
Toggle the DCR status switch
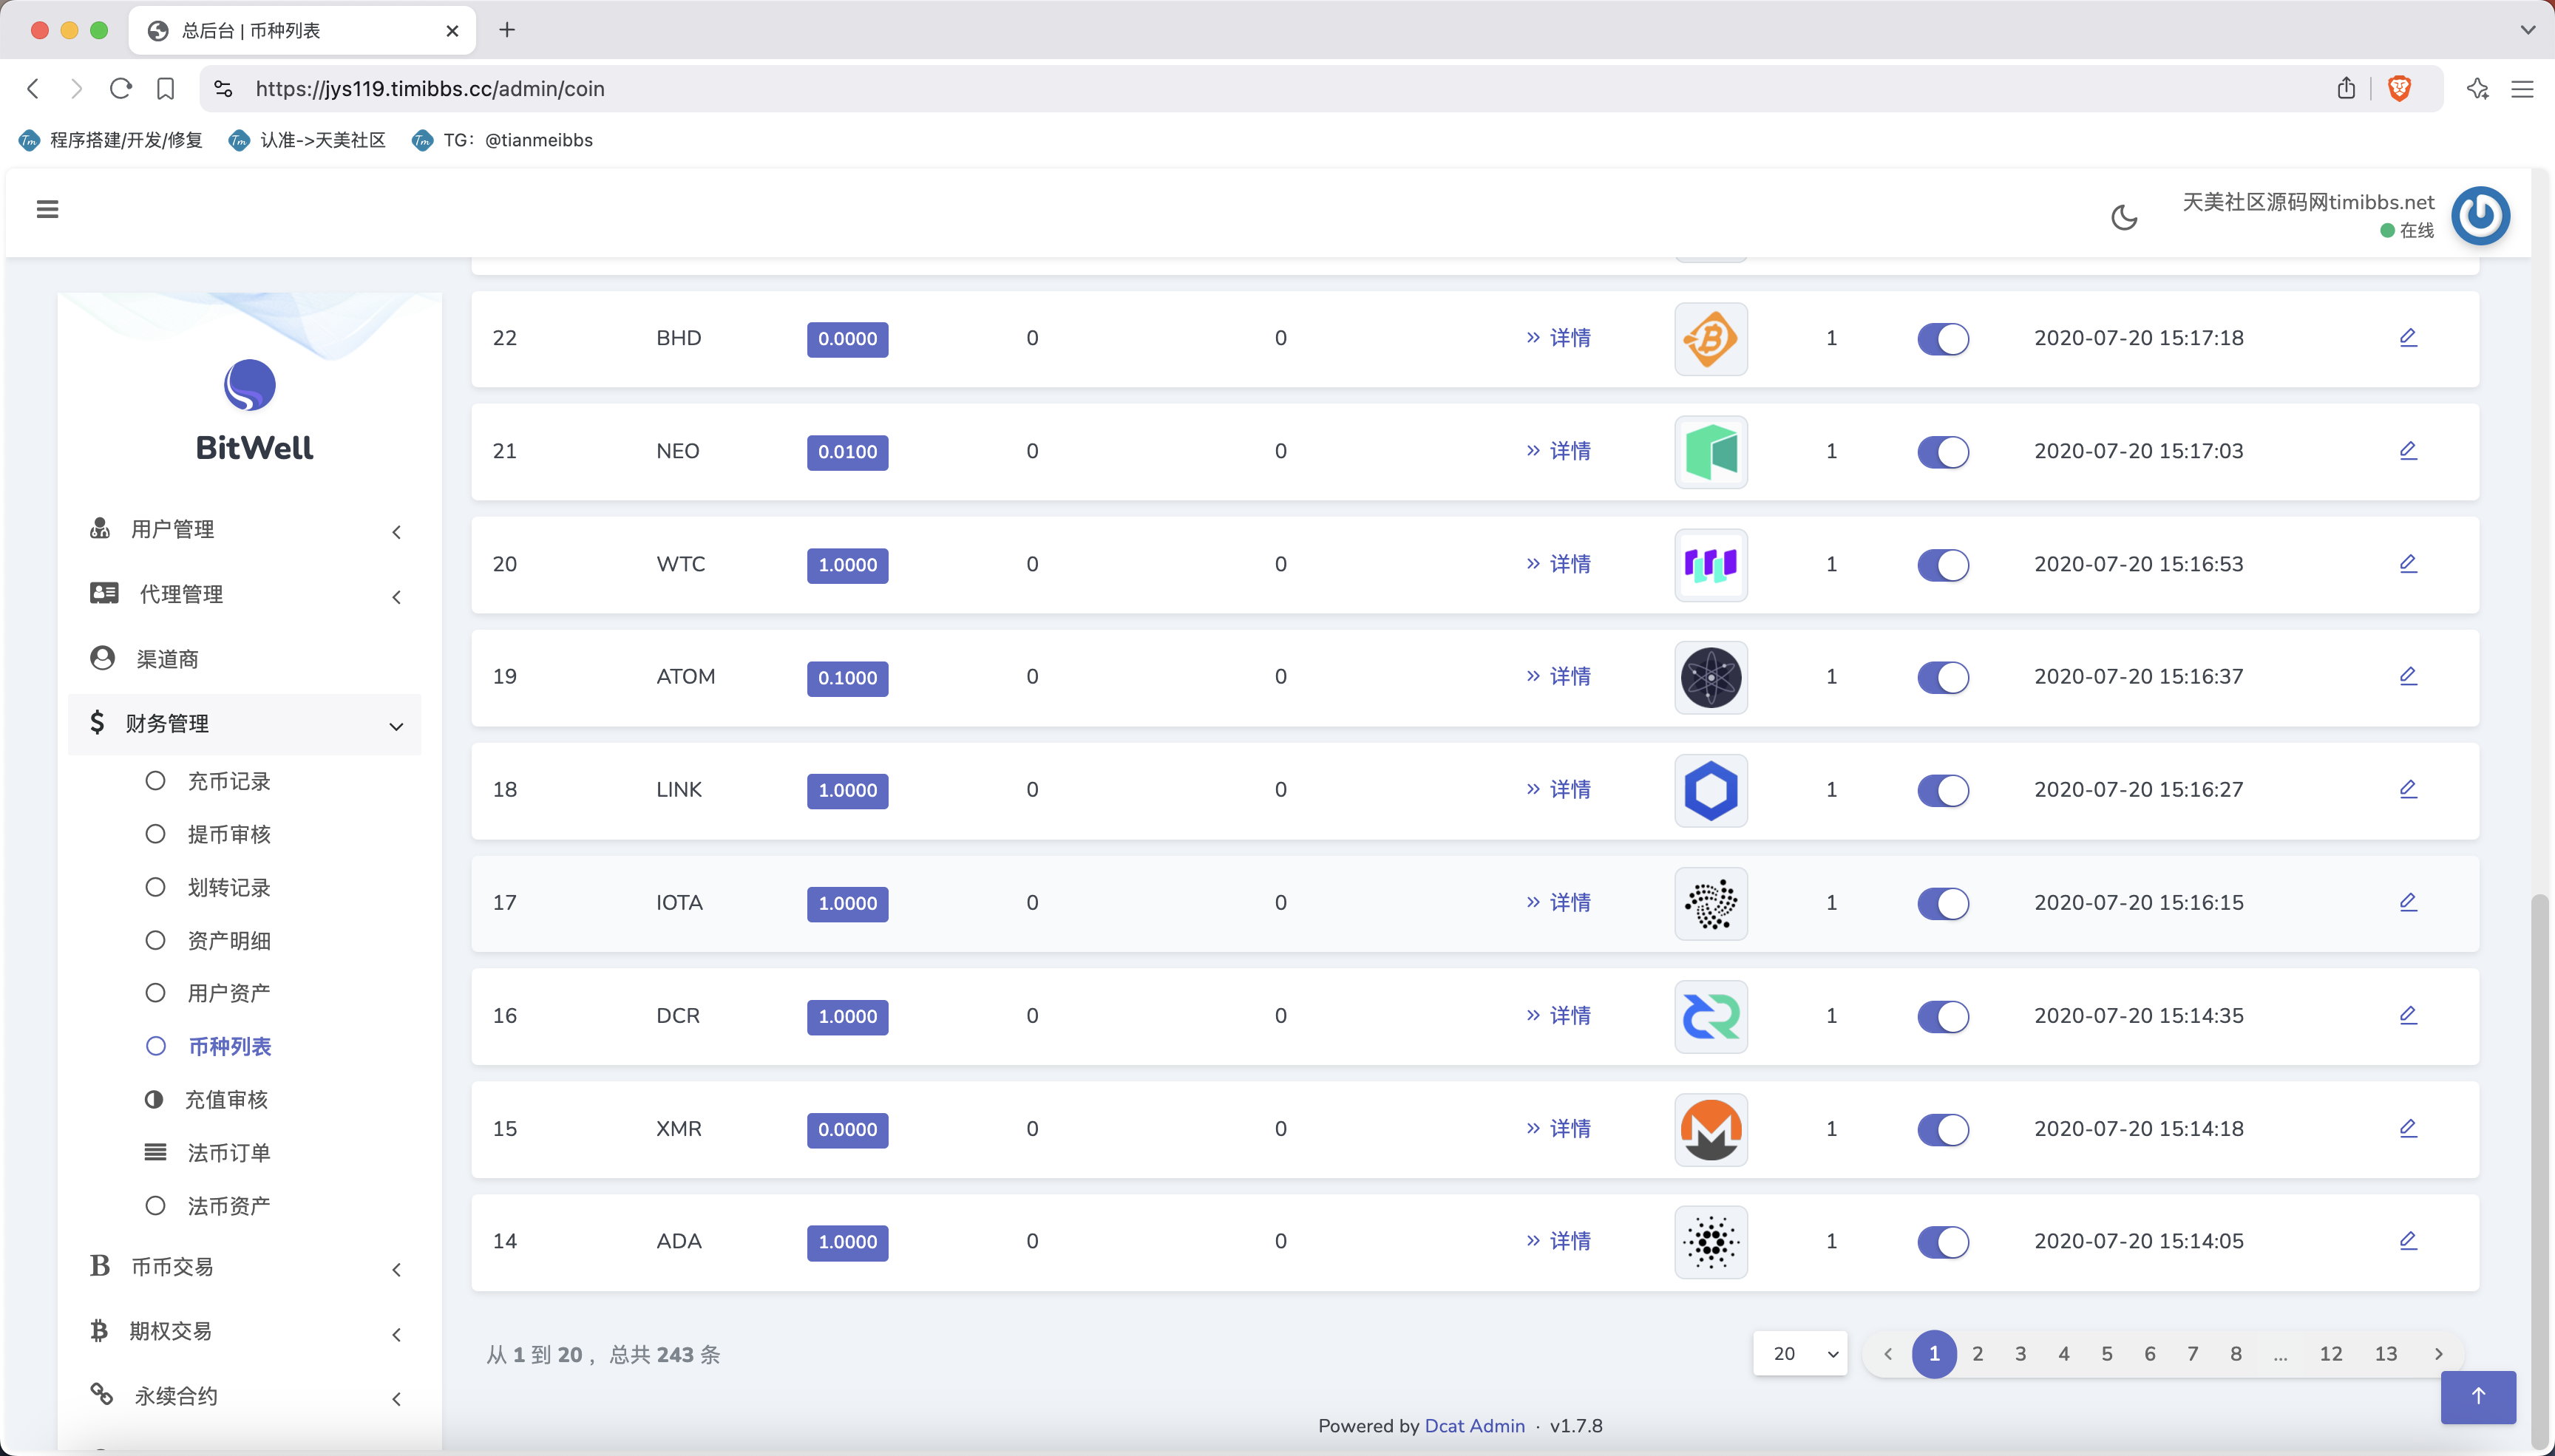click(1943, 1017)
